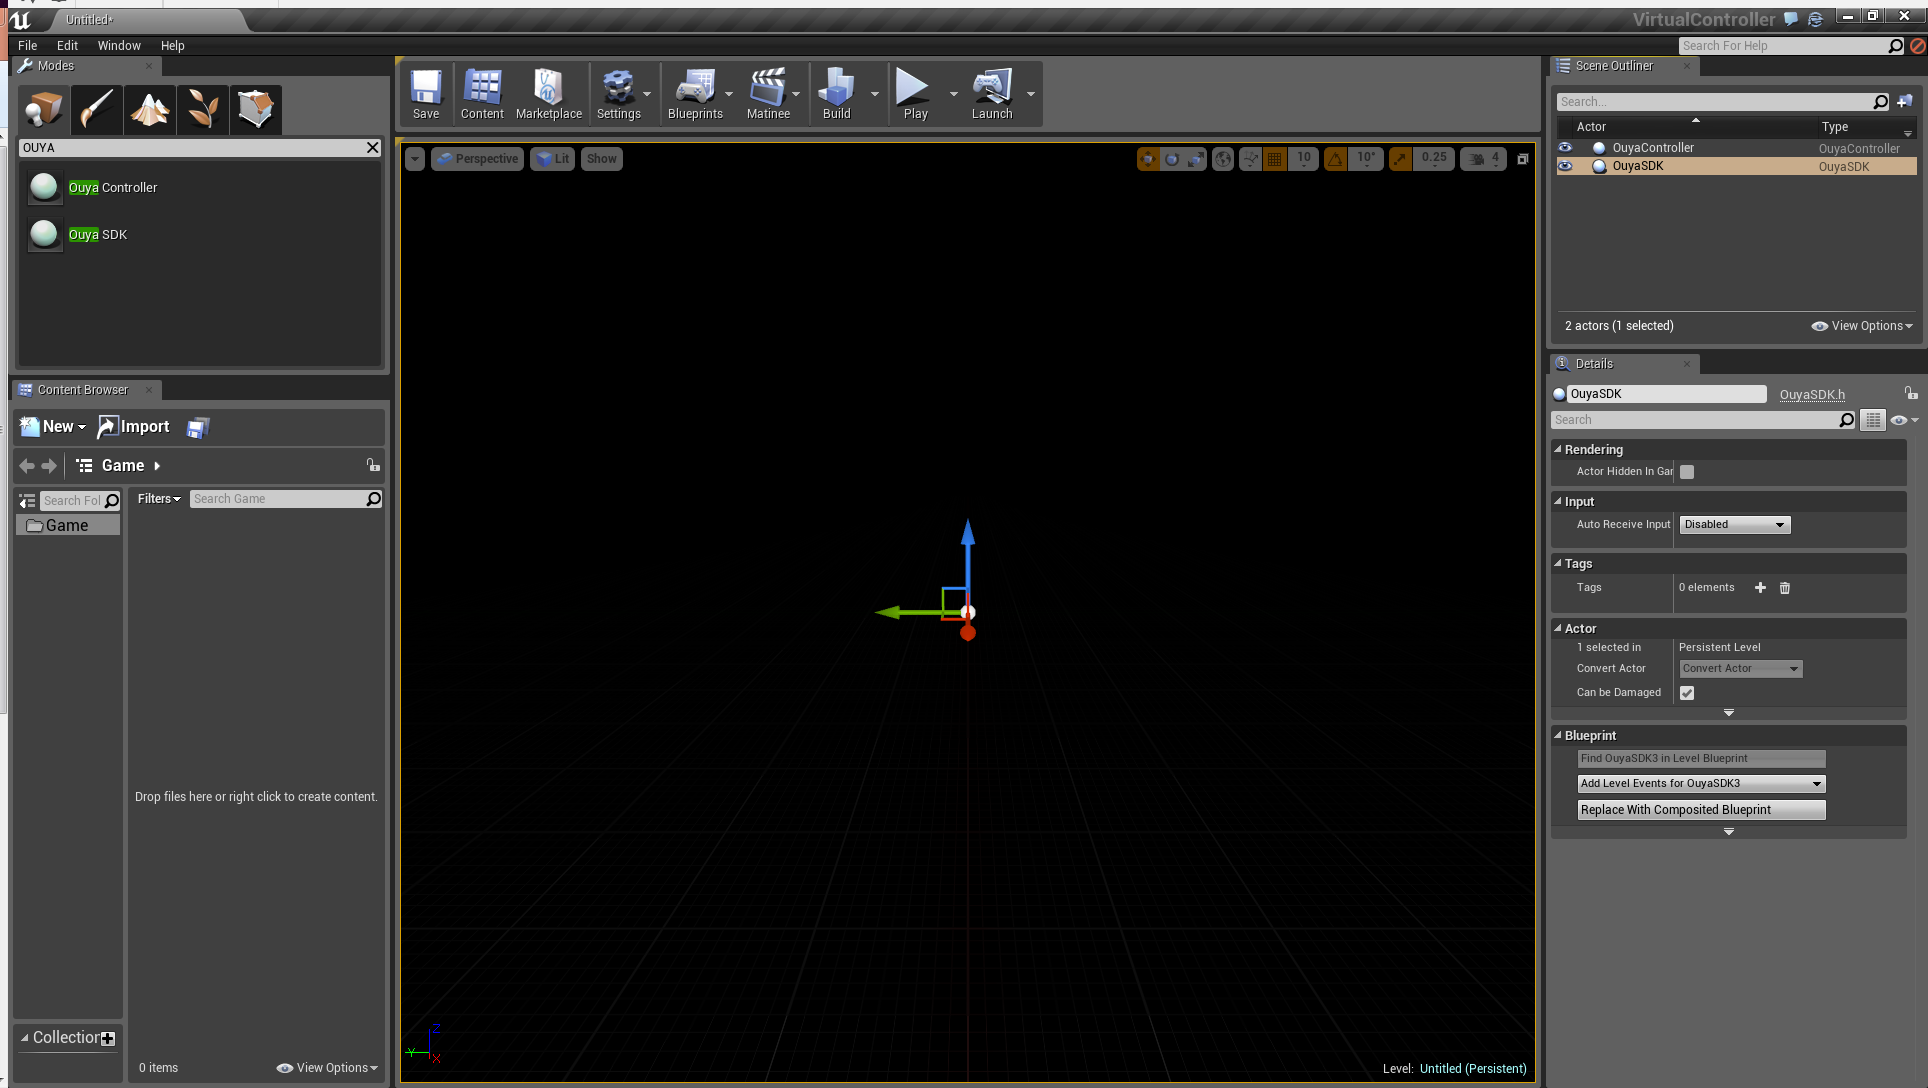
Task: Open the Marketplace from toolbar
Action: 548,94
